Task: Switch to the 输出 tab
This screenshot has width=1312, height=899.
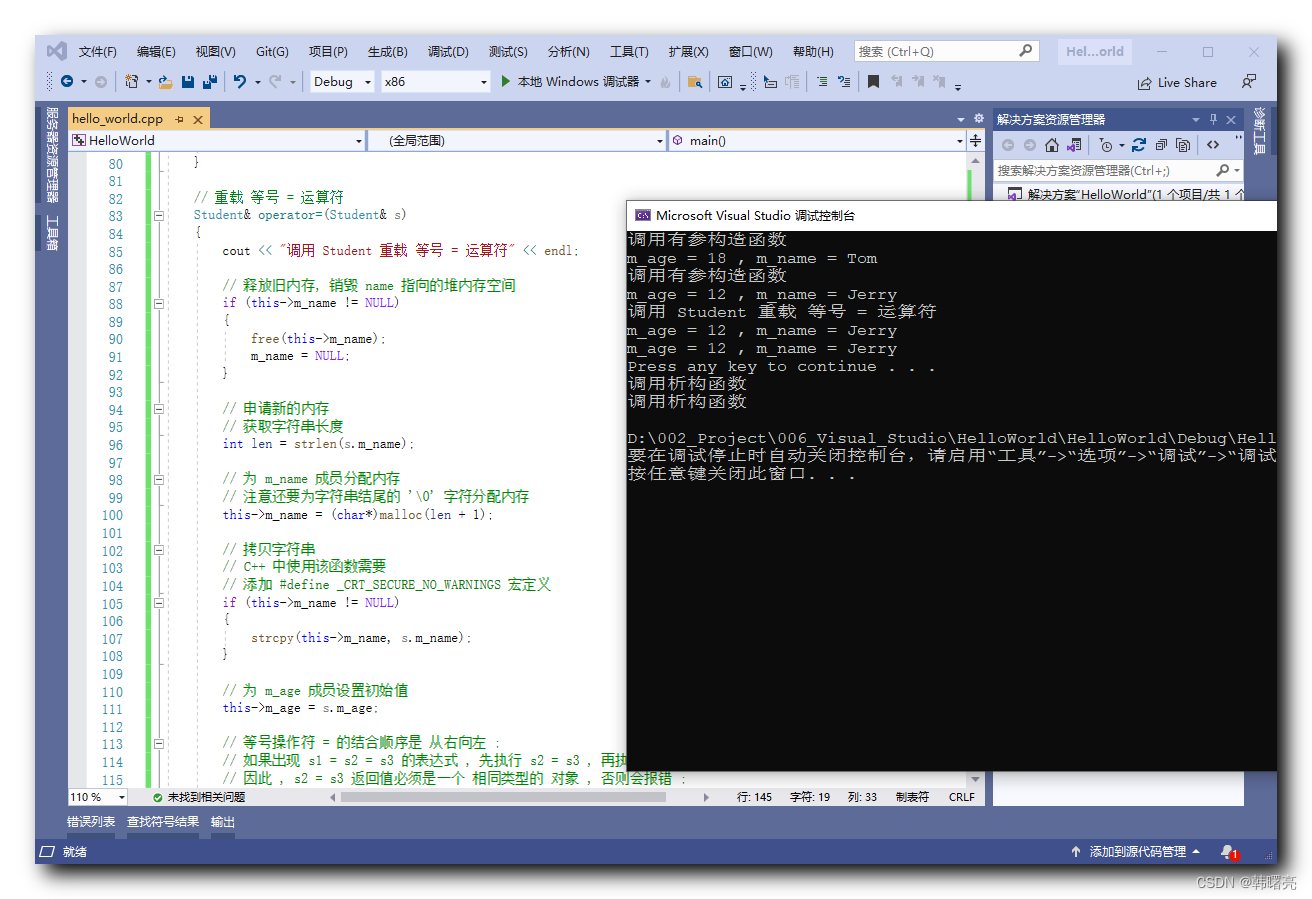Action: pos(222,822)
